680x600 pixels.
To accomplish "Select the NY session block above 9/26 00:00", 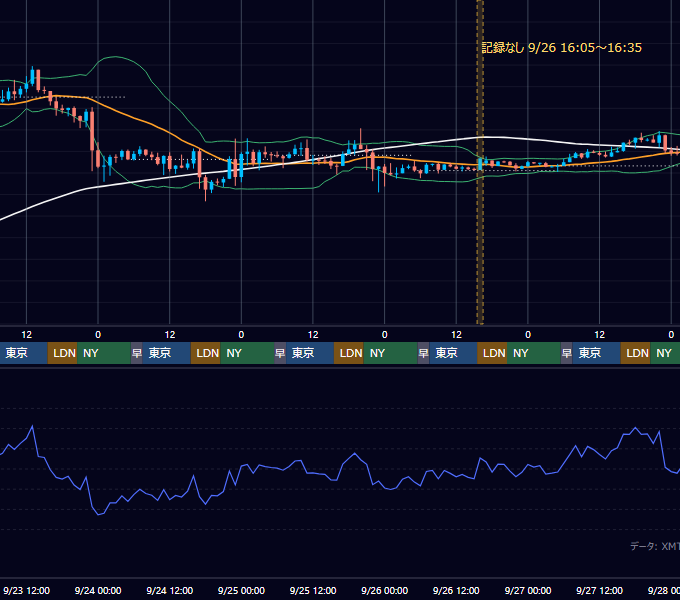I will coord(390,353).
